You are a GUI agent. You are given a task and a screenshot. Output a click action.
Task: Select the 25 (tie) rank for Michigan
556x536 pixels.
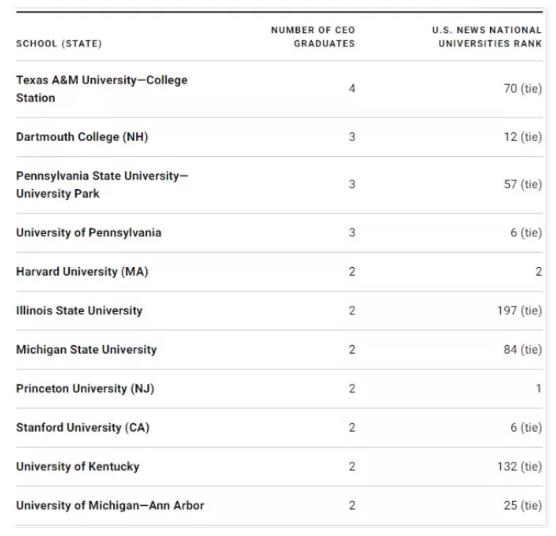[523, 506]
